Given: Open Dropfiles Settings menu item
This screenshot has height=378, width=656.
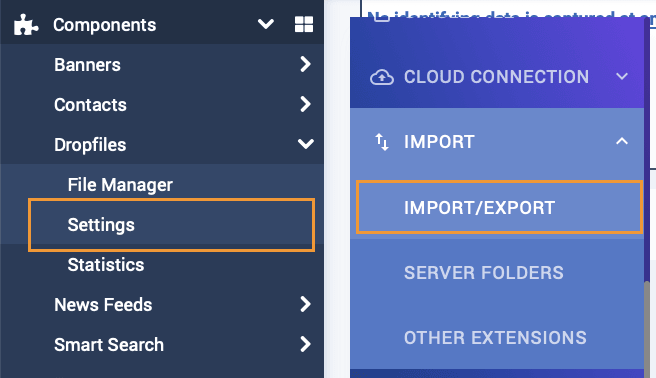Looking at the screenshot, I should tap(172, 225).
